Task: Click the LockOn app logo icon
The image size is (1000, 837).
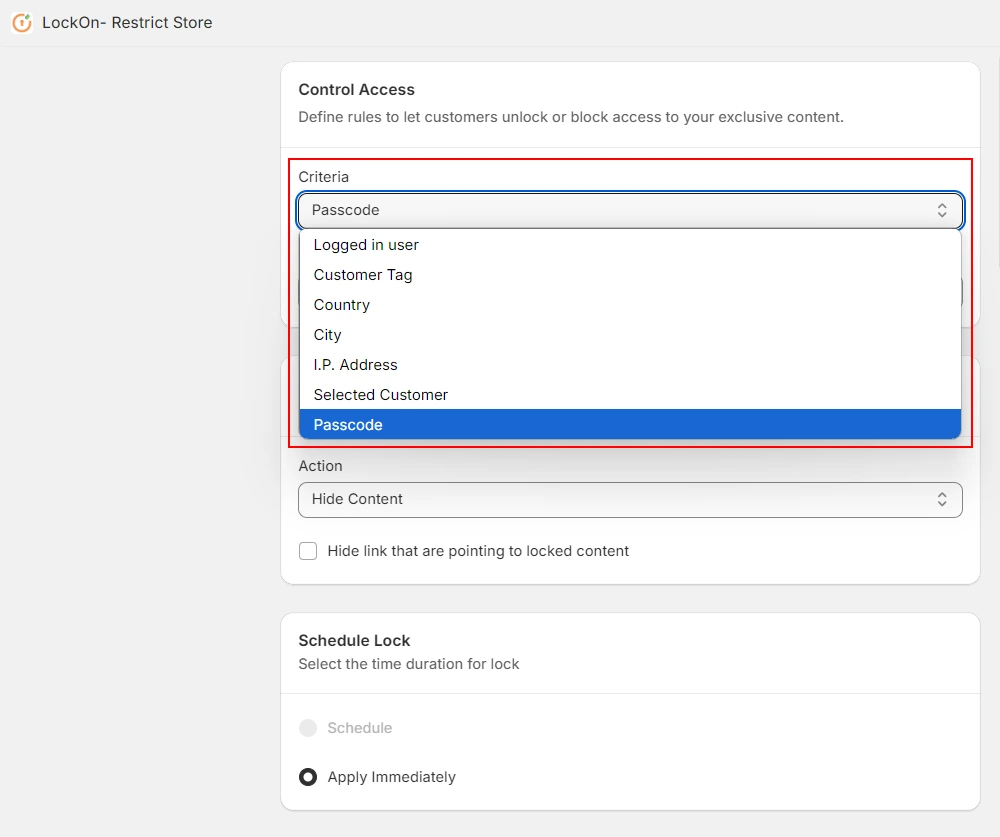Action: coord(22,22)
